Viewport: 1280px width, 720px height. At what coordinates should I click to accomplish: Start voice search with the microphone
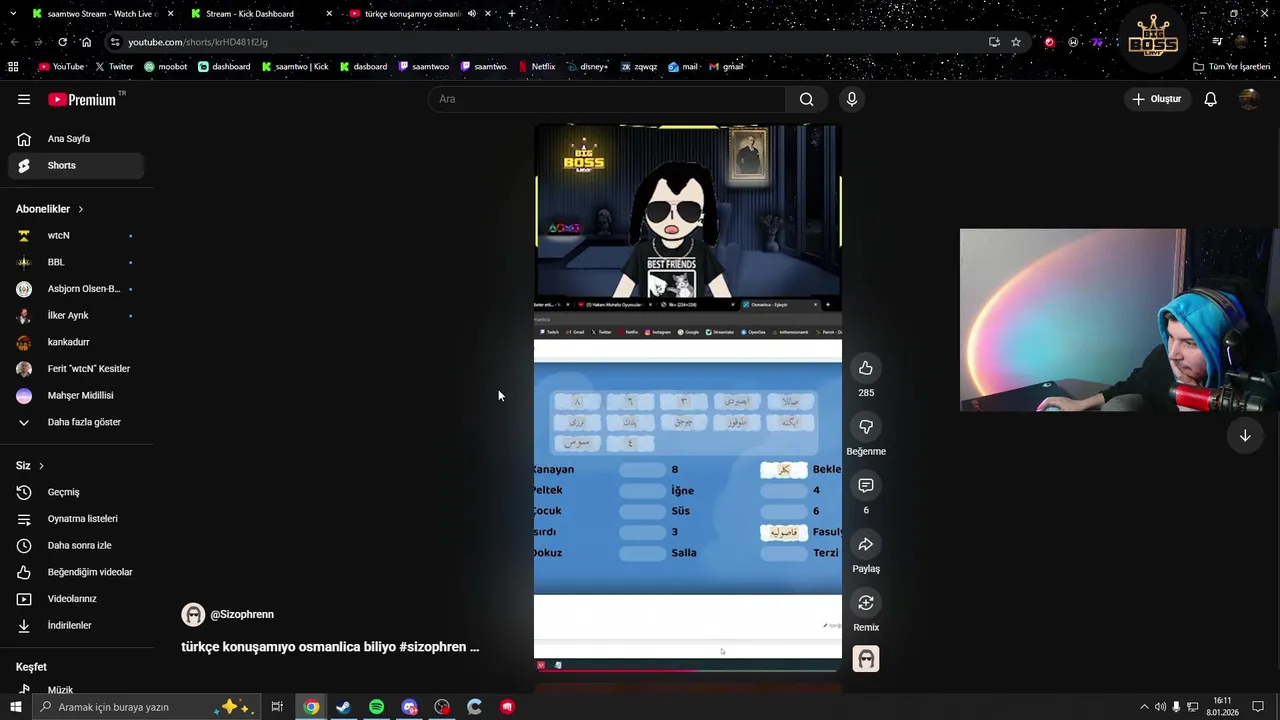tap(852, 99)
